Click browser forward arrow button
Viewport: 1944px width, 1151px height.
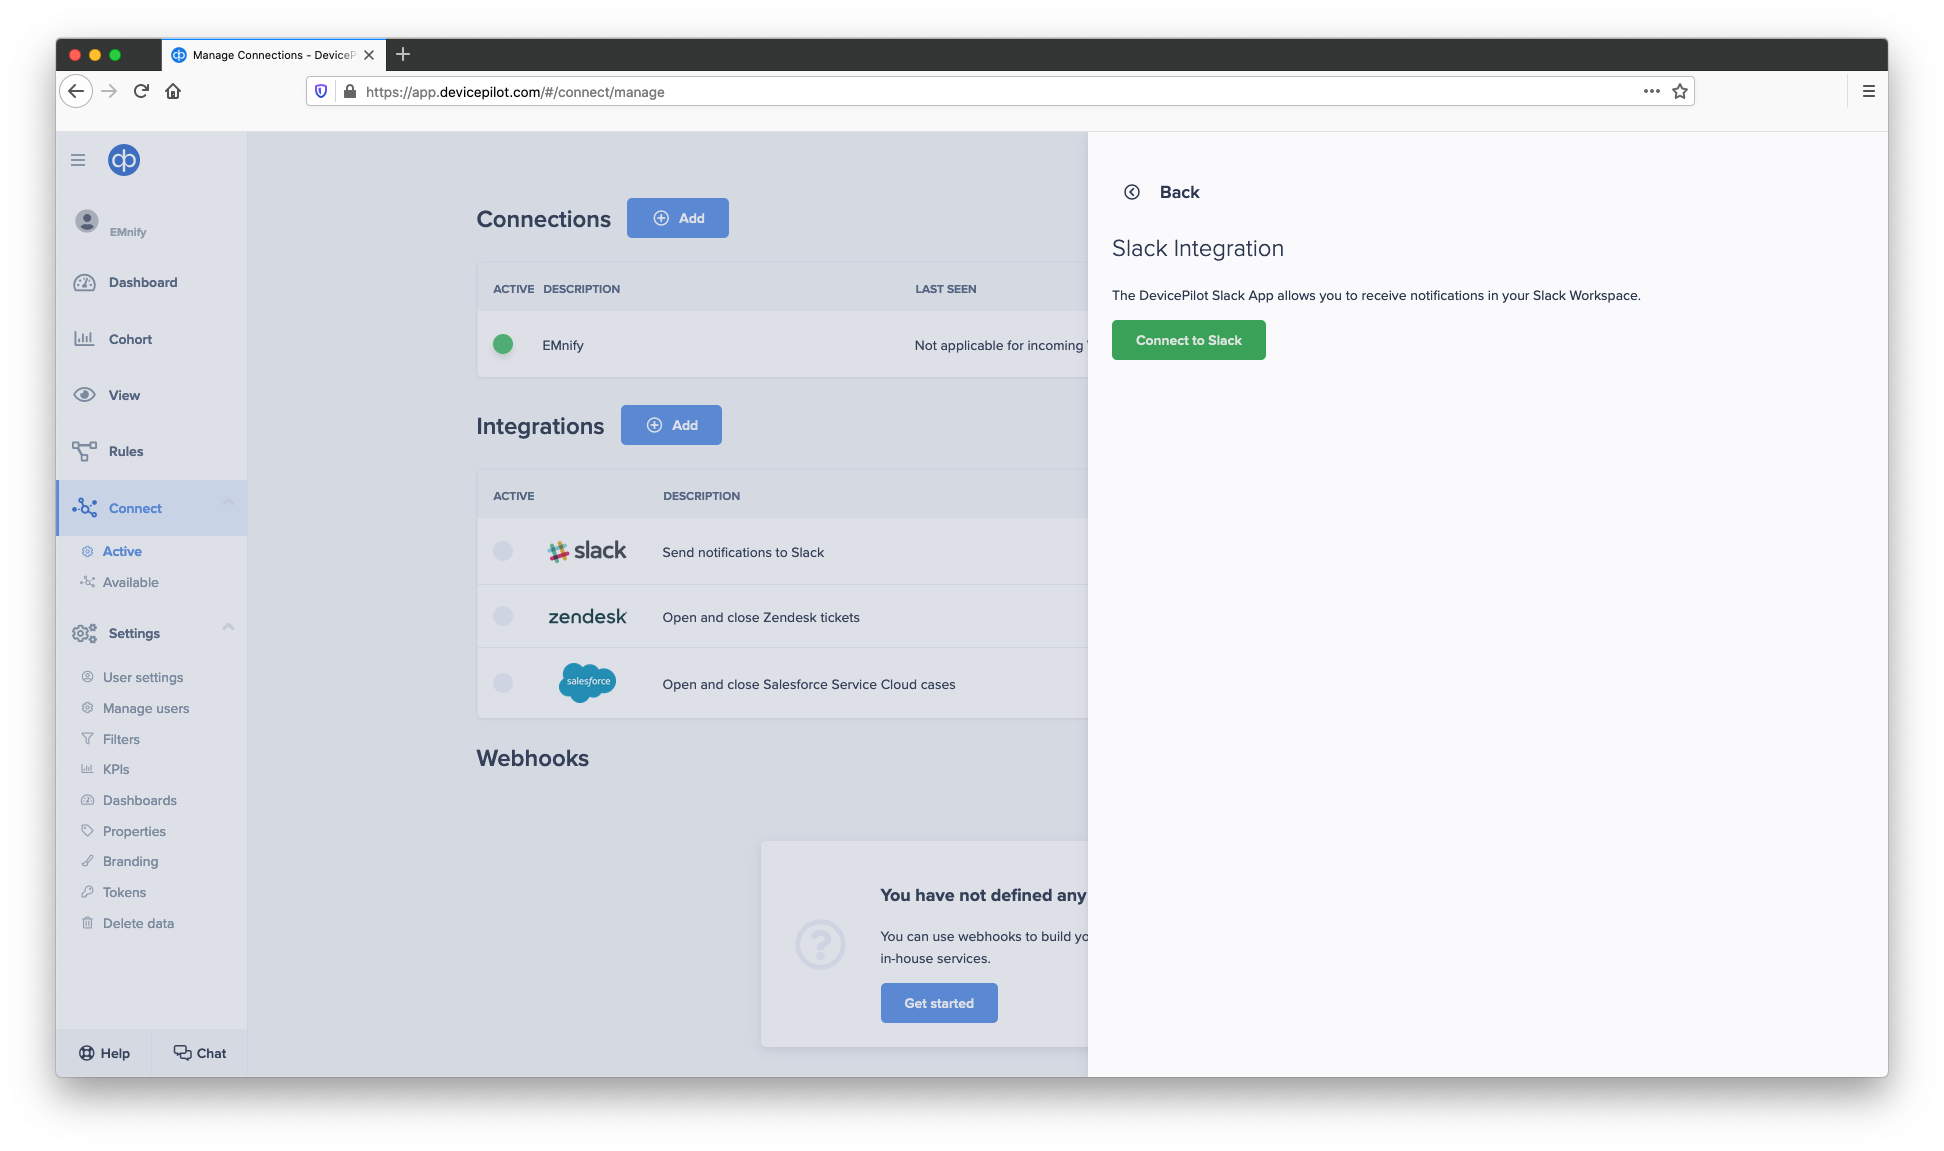coord(109,91)
